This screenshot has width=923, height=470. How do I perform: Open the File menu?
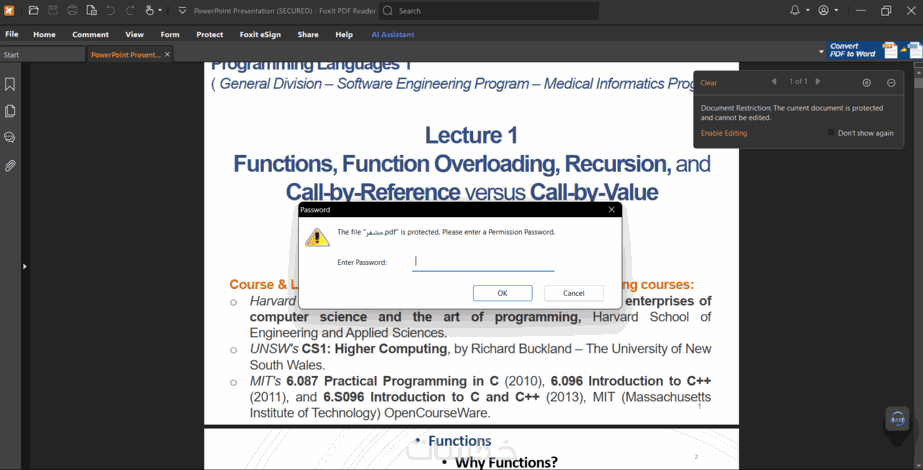point(12,34)
